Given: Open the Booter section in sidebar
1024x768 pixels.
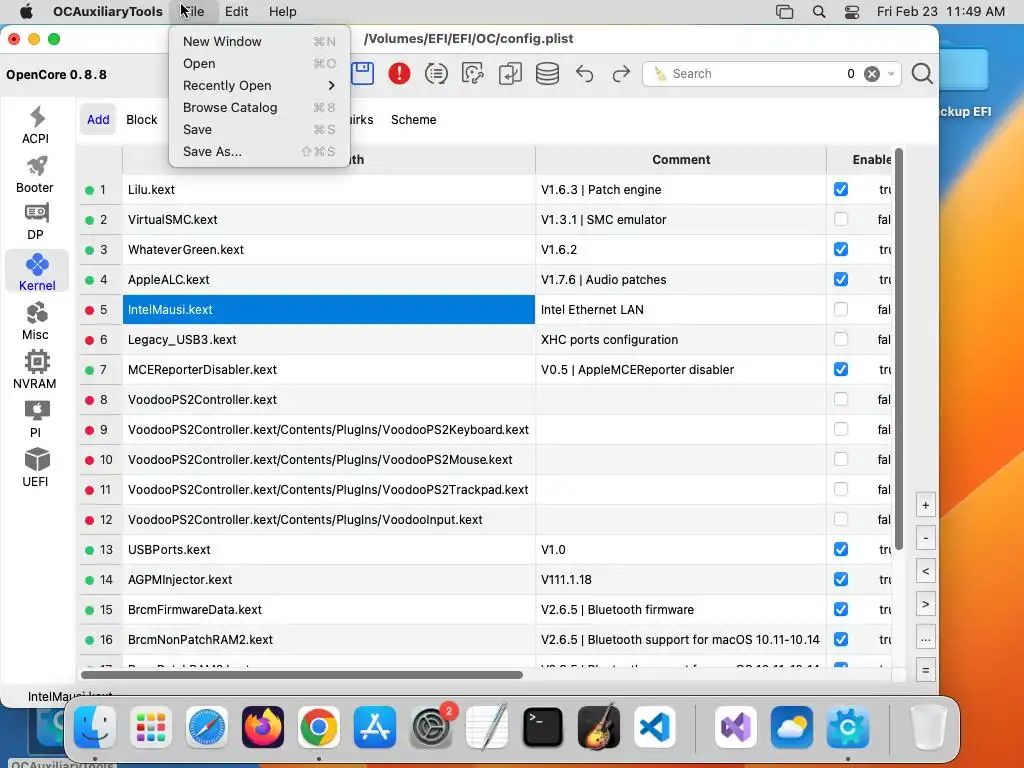Looking at the screenshot, I should click(36, 174).
